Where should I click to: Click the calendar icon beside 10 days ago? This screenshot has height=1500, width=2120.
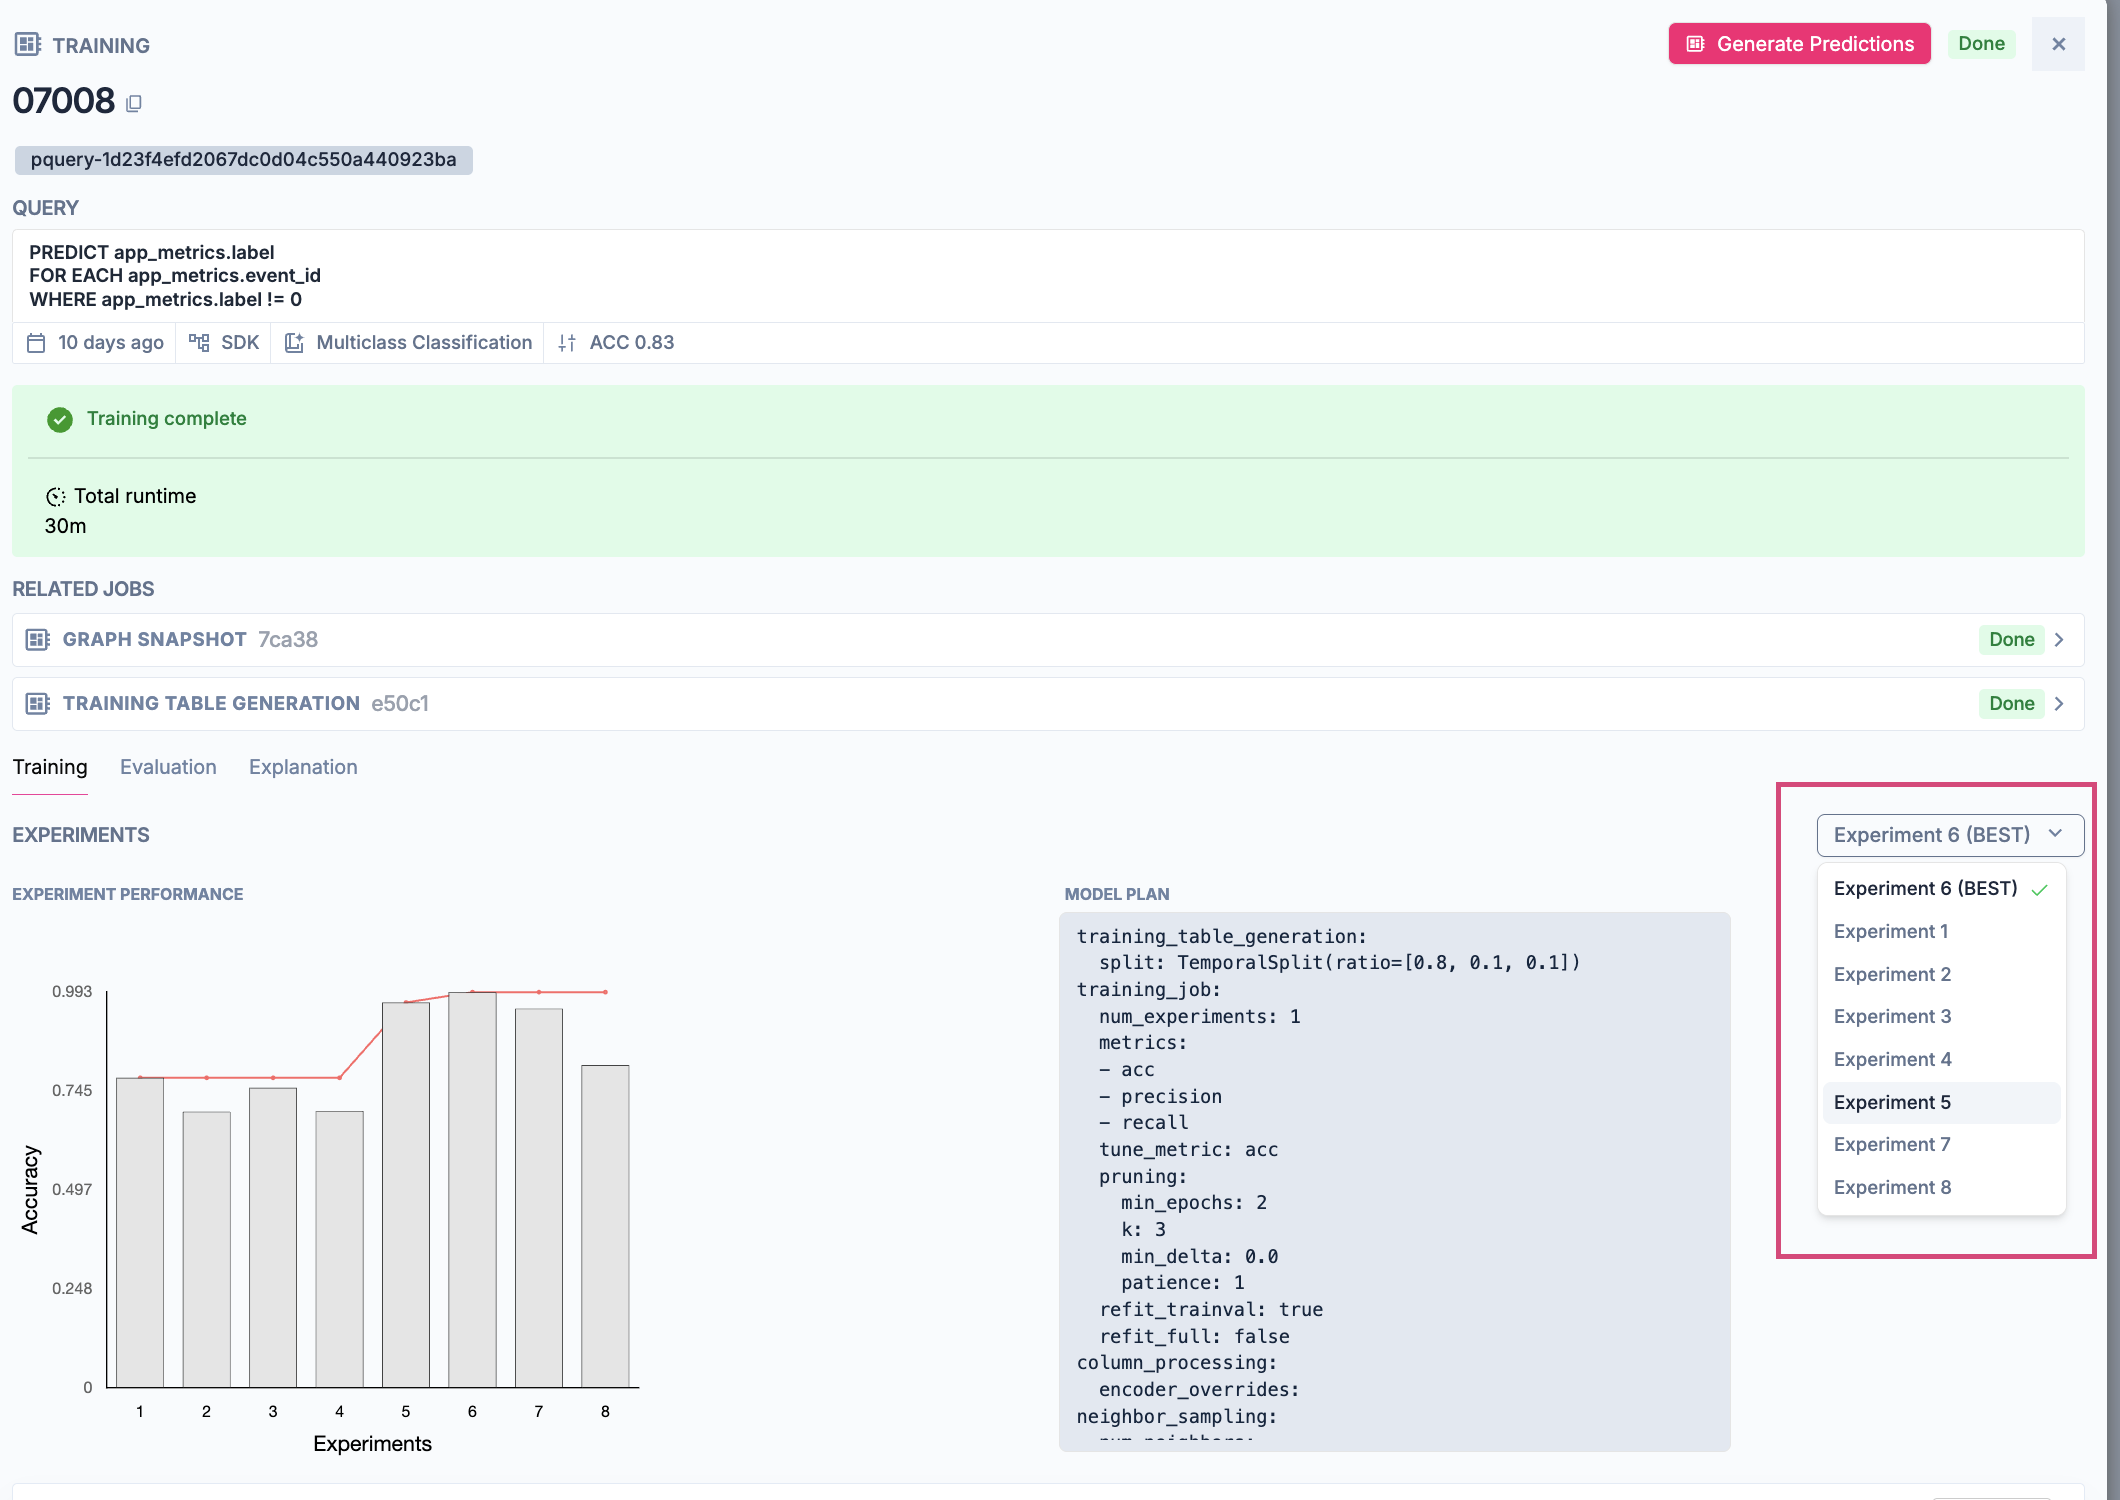point(36,343)
